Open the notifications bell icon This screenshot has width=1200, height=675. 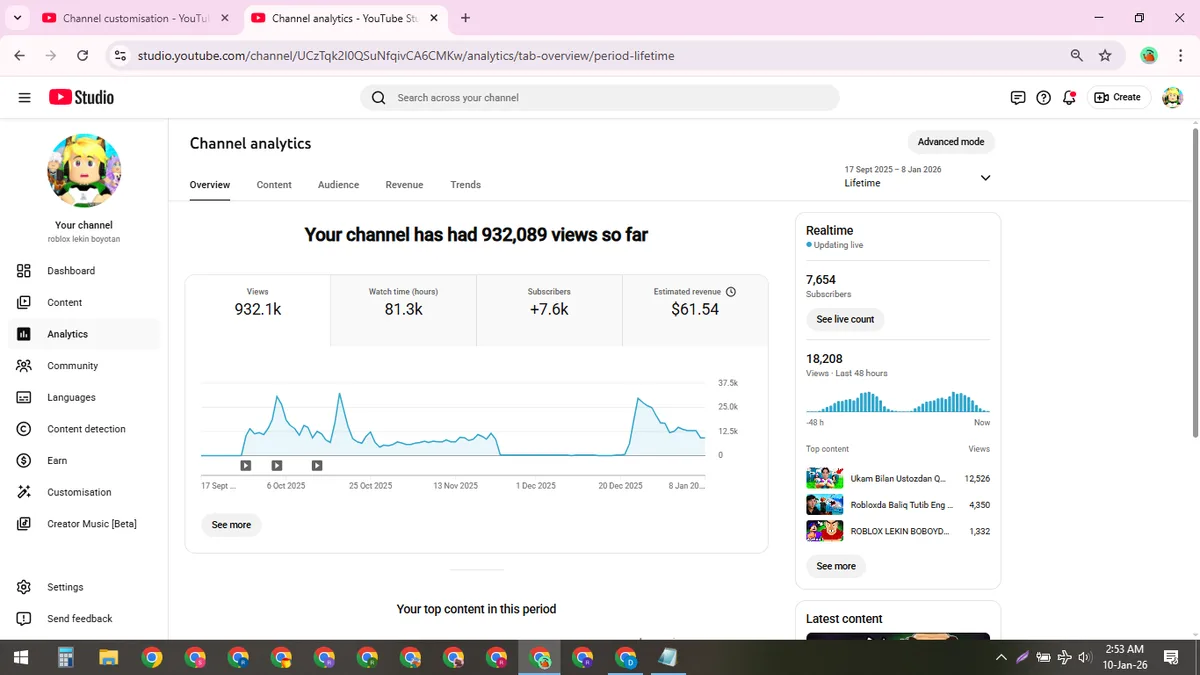1069,97
